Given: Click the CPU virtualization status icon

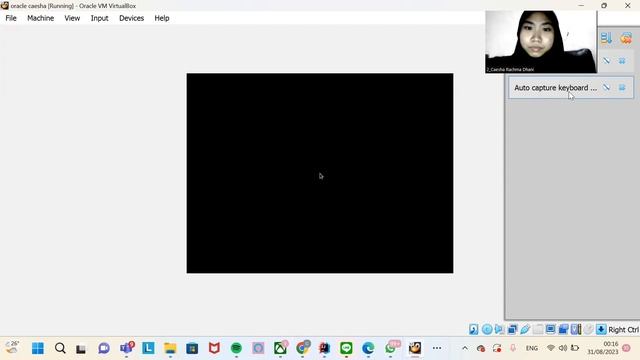Looking at the screenshot, I should point(576,329).
